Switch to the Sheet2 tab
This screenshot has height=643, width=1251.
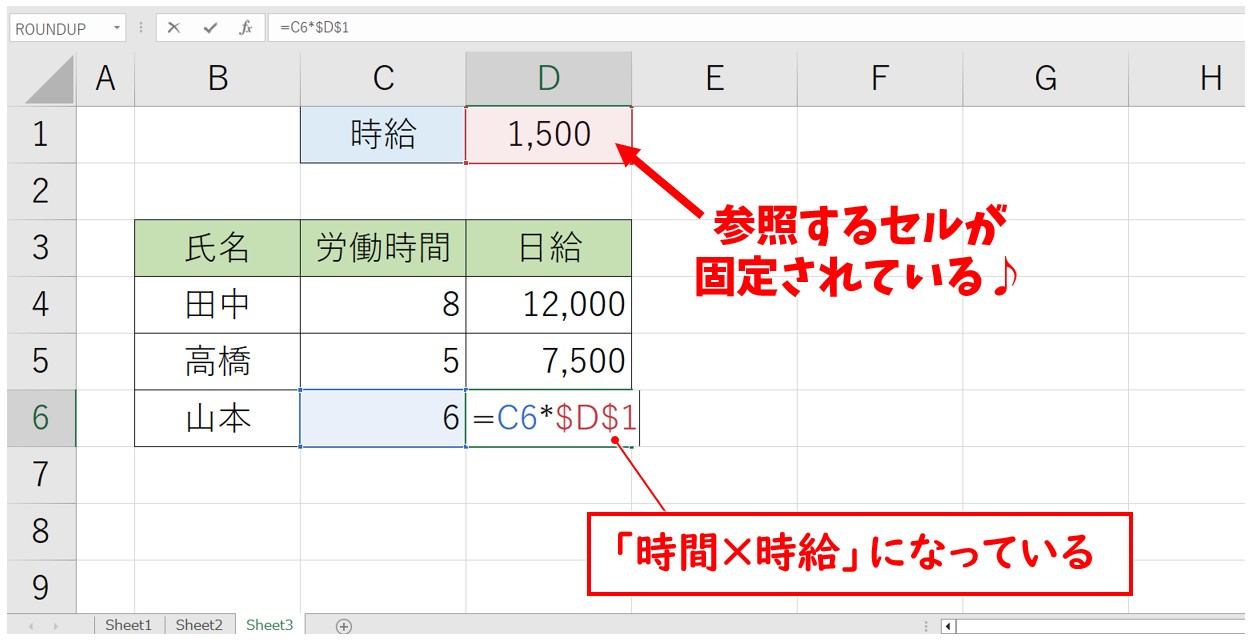(x=199, y=625)
